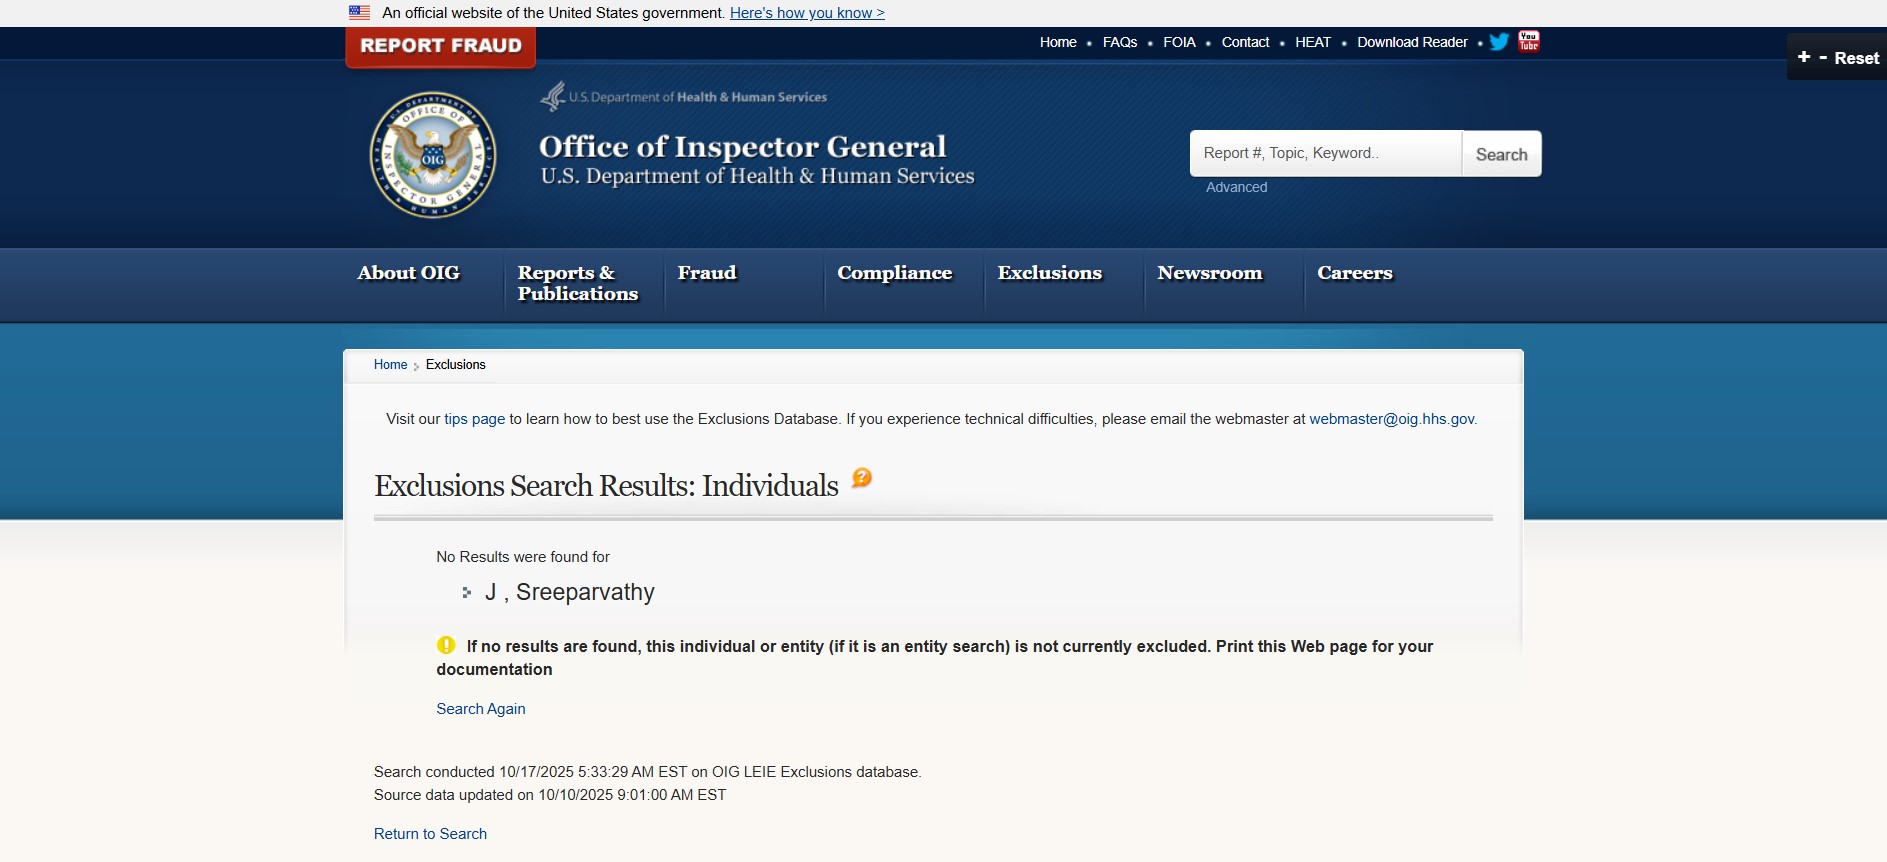Open the Advanced search link

click(x=1236, y=187)
